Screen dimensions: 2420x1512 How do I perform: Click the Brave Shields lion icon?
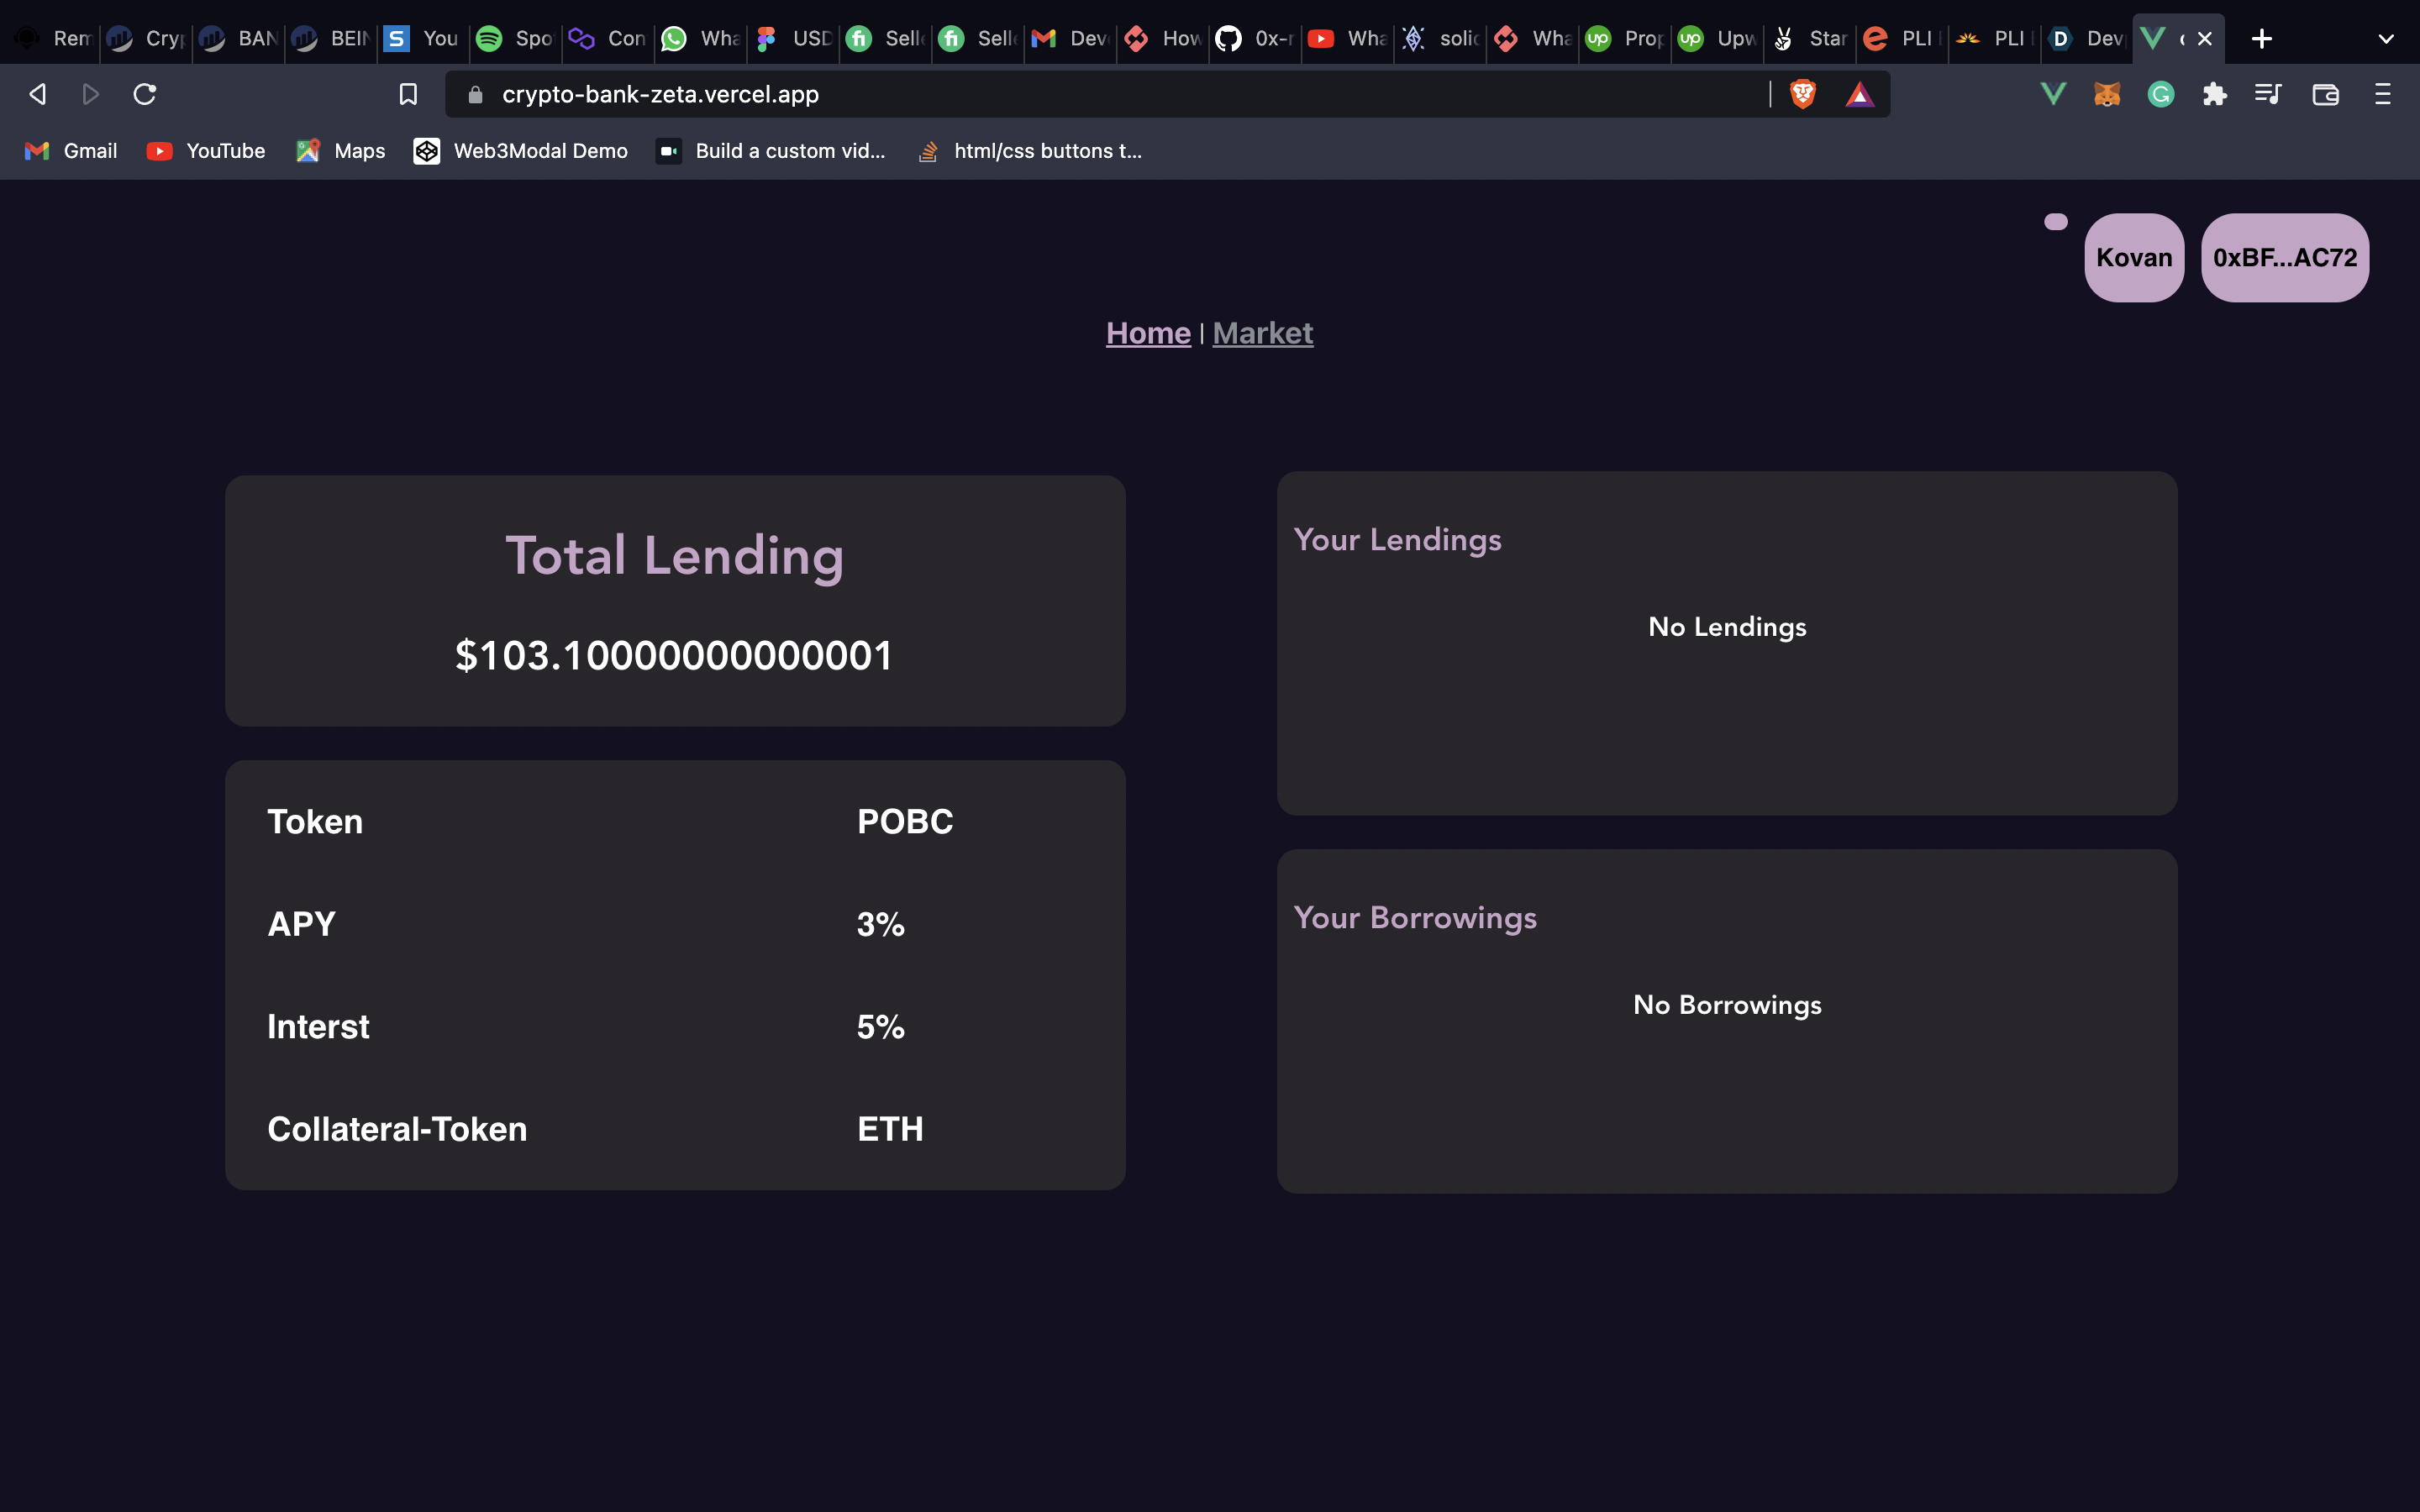coord(1802,94)
